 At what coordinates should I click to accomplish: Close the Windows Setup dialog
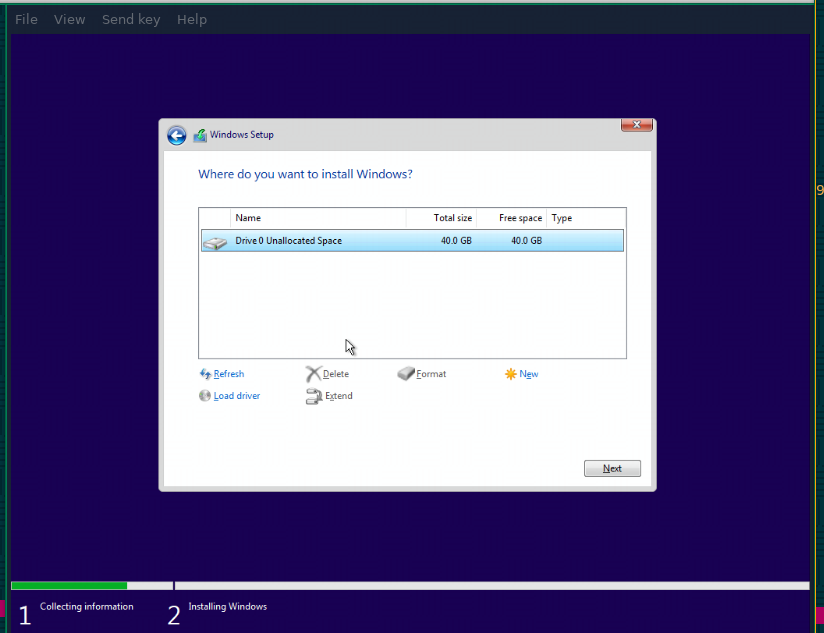[636, 125]
